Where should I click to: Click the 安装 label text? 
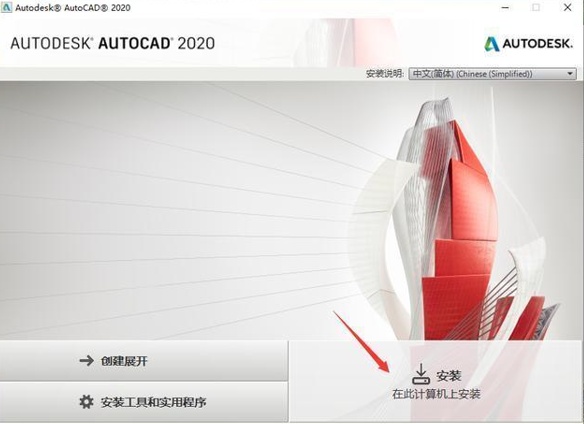point(449,376)
